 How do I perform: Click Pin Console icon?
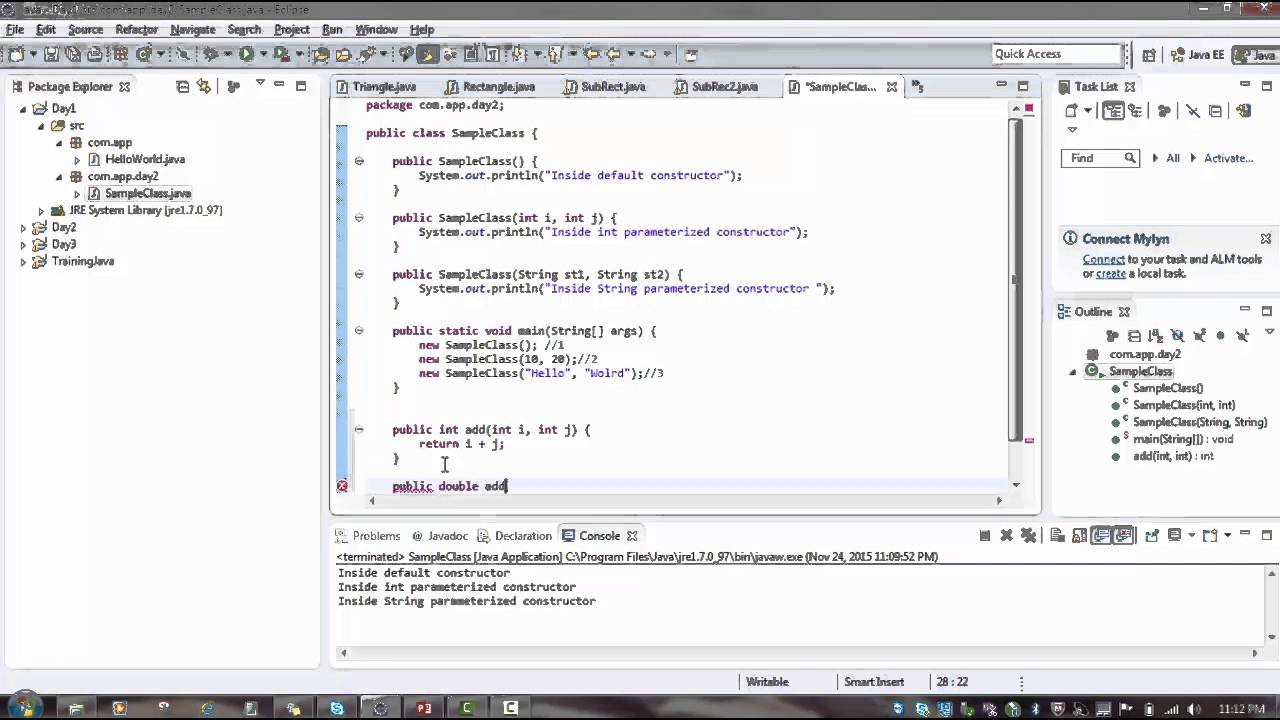coord(1152,536)
